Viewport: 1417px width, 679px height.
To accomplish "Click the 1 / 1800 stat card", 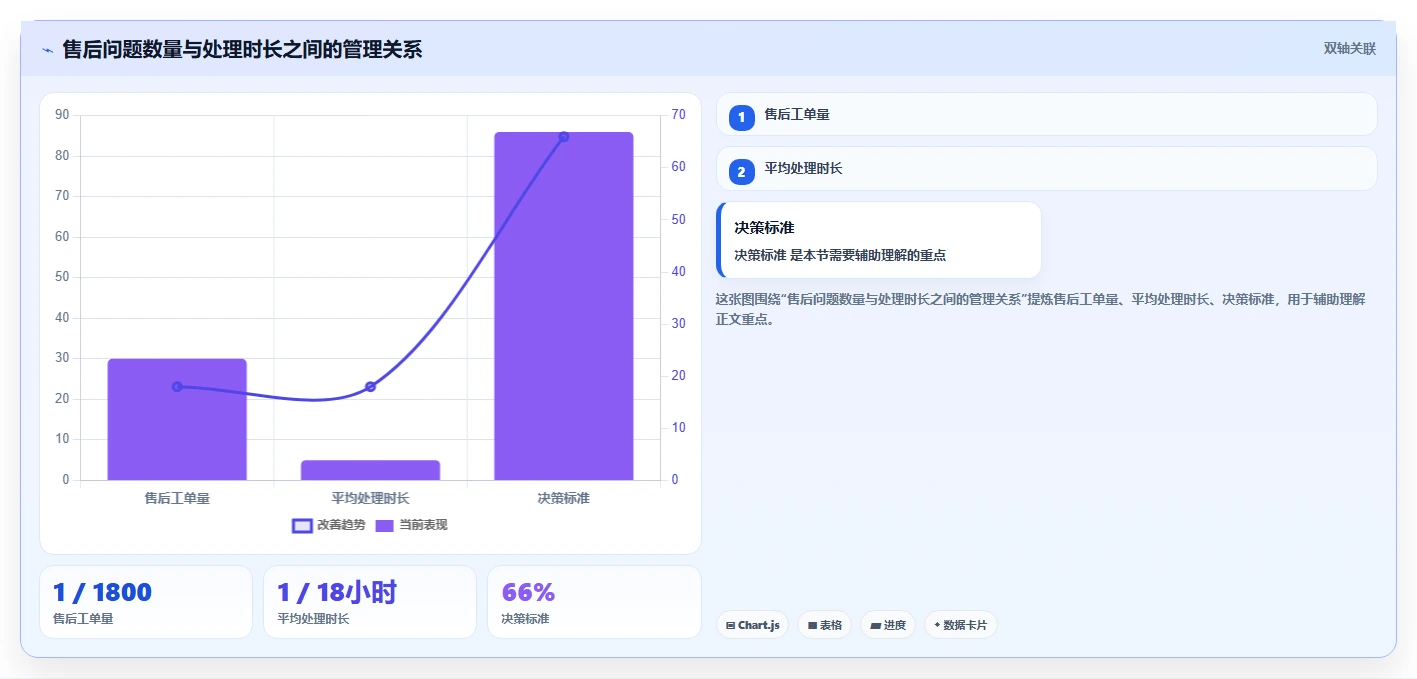I will coord(146,602).
